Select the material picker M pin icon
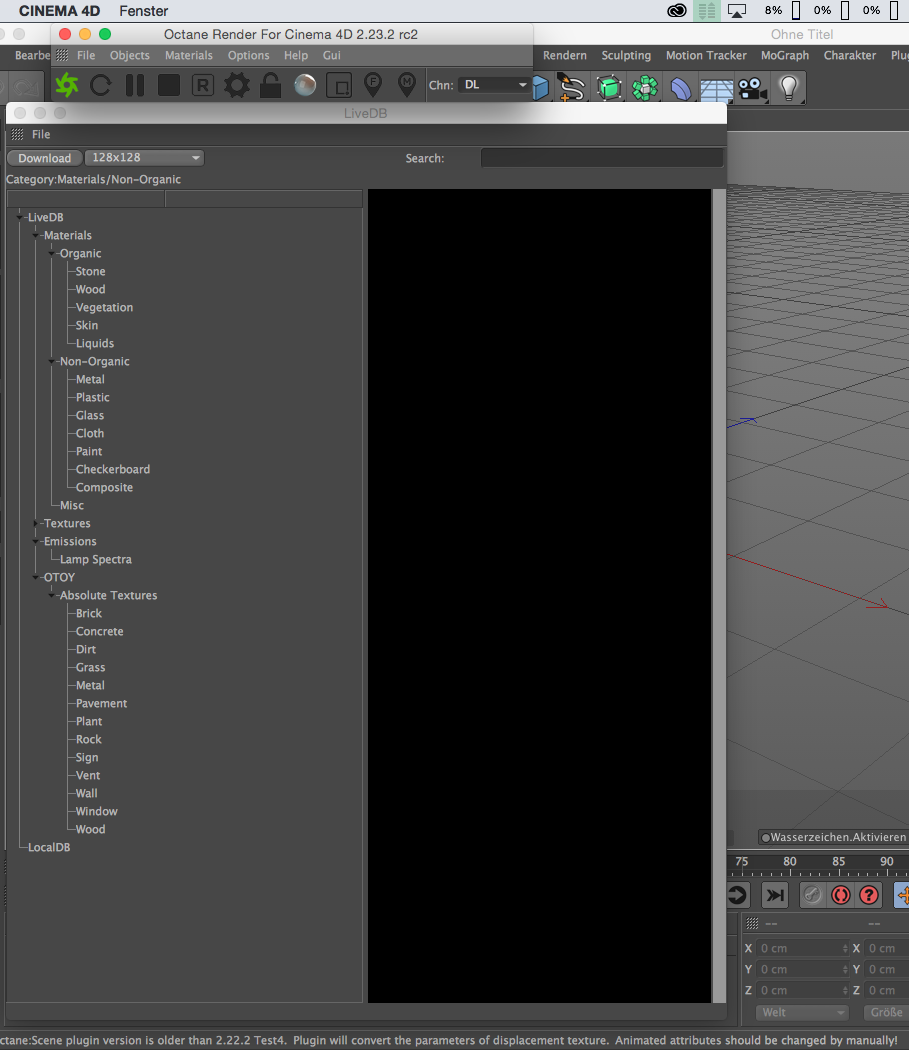This screenshot has width=909, height=1050. pyautogui.click(x=407, y=84)
